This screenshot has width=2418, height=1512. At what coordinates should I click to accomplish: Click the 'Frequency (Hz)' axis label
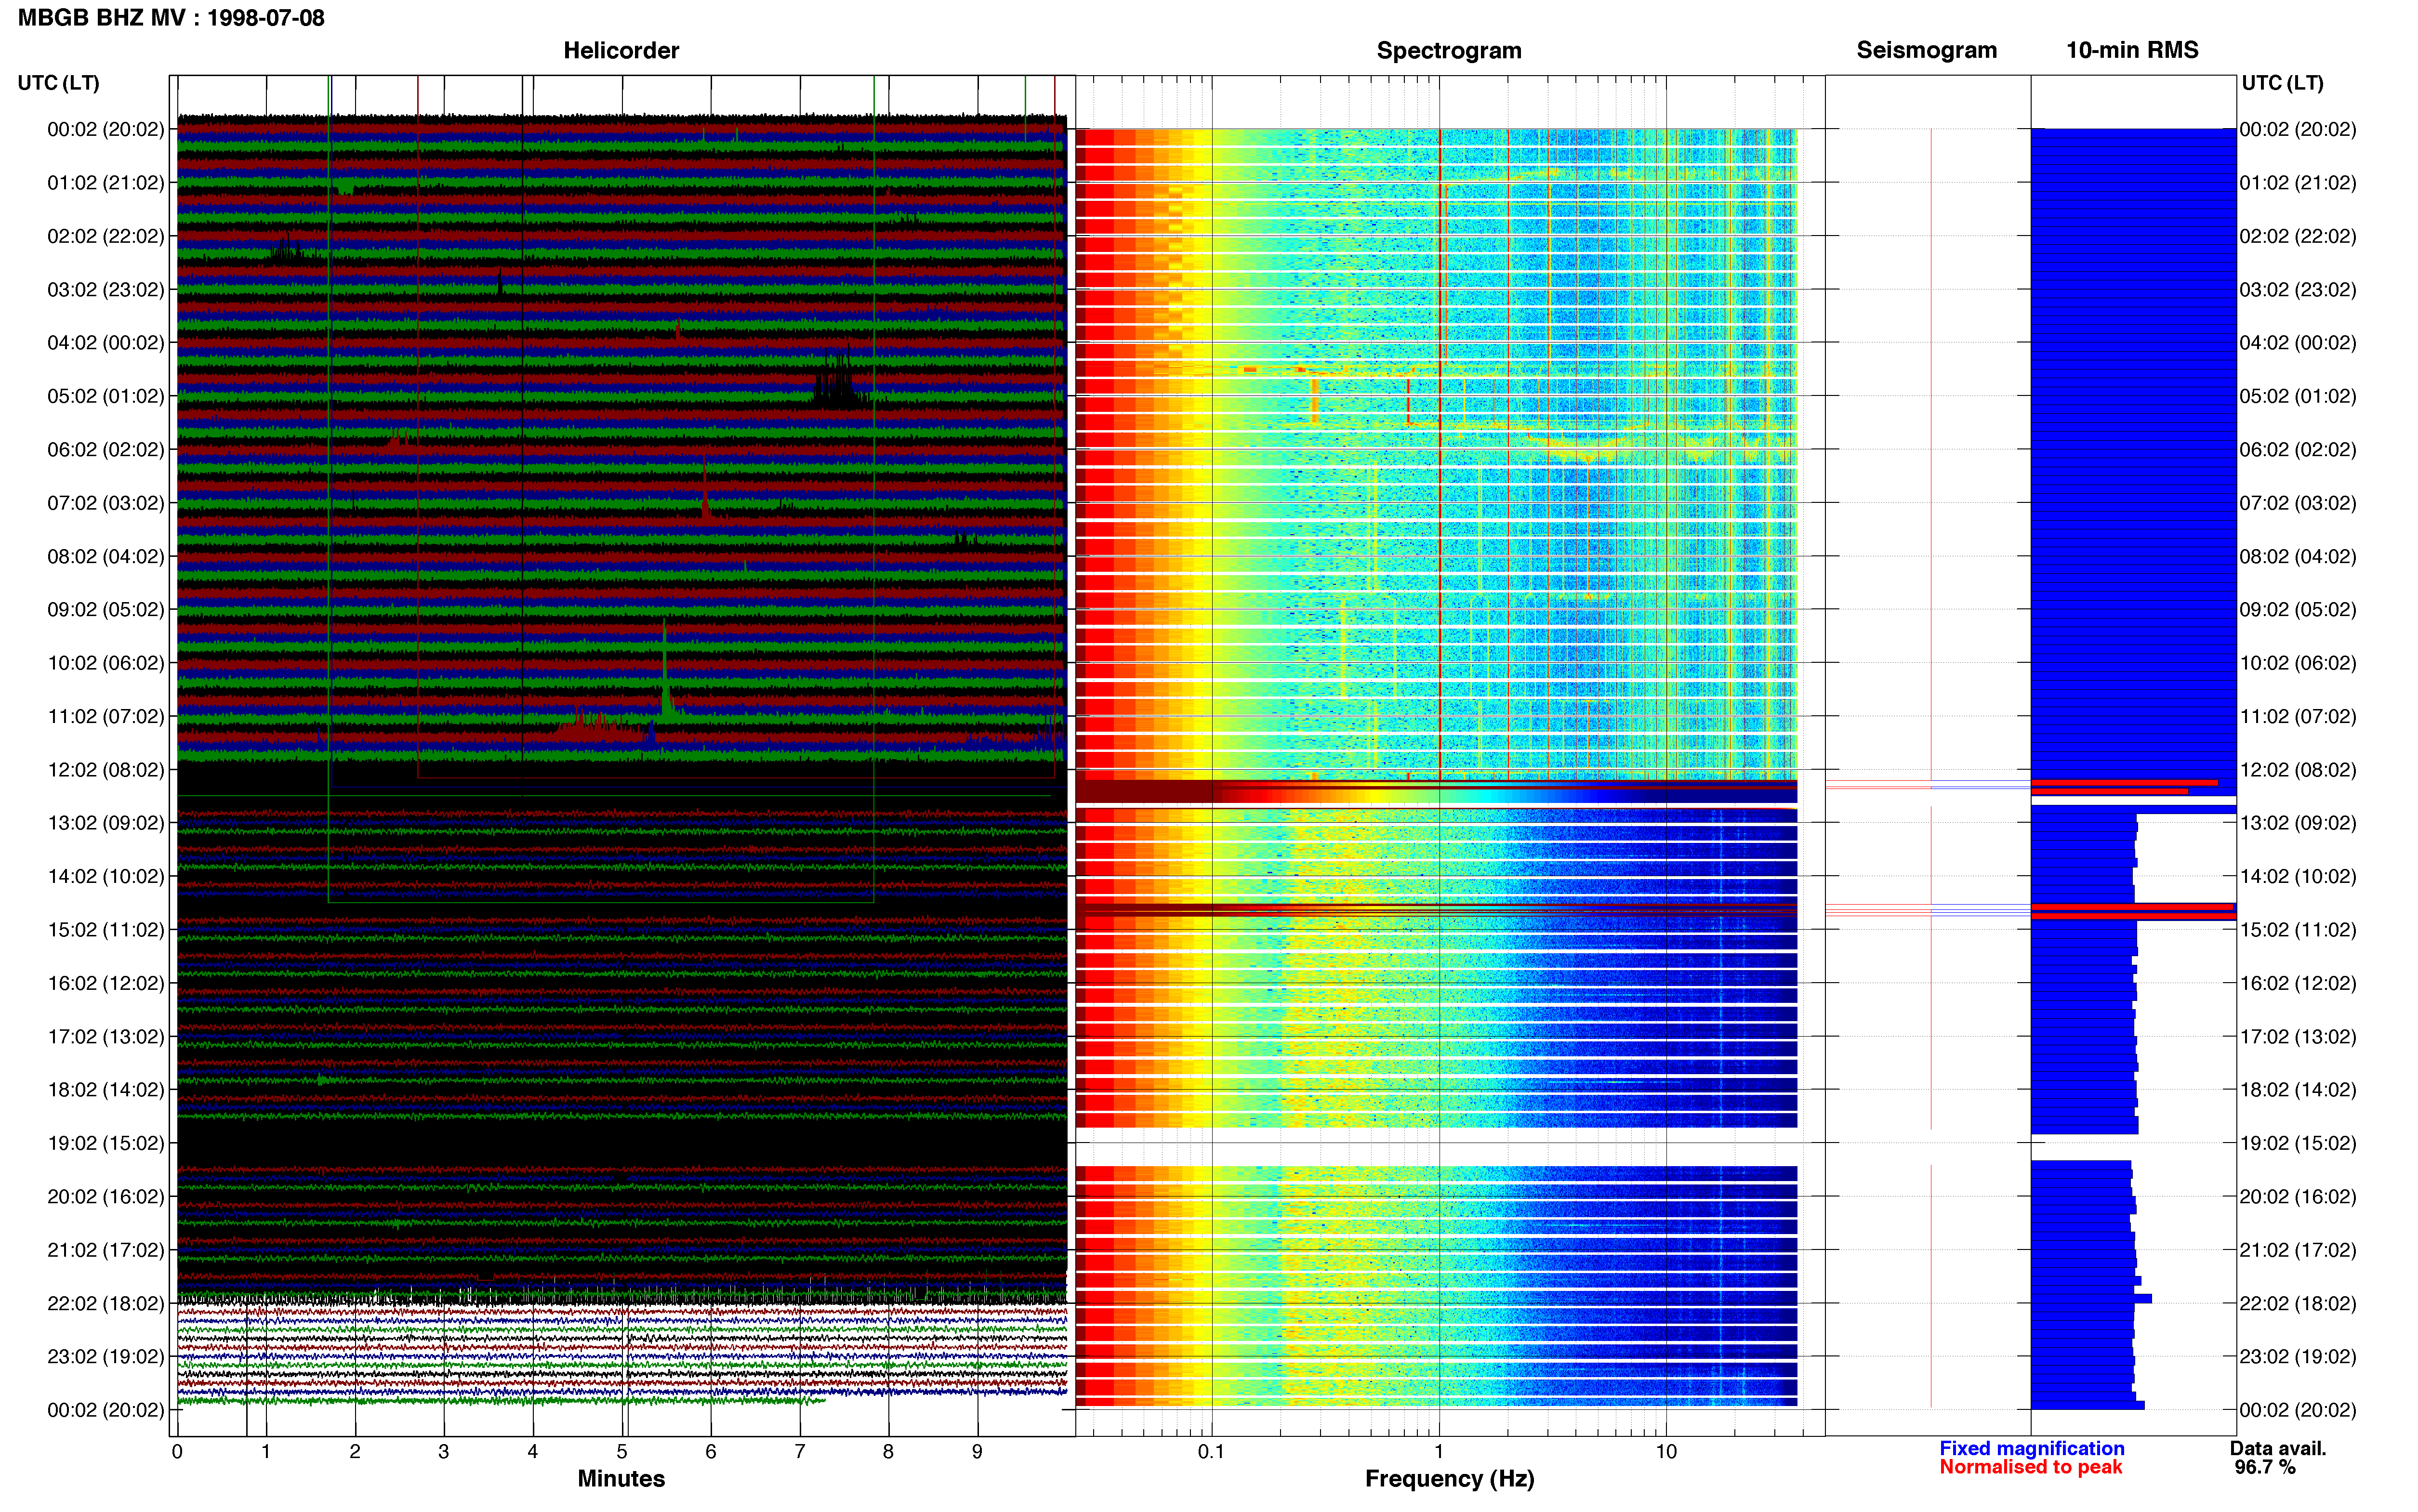pos(1449,1478)
